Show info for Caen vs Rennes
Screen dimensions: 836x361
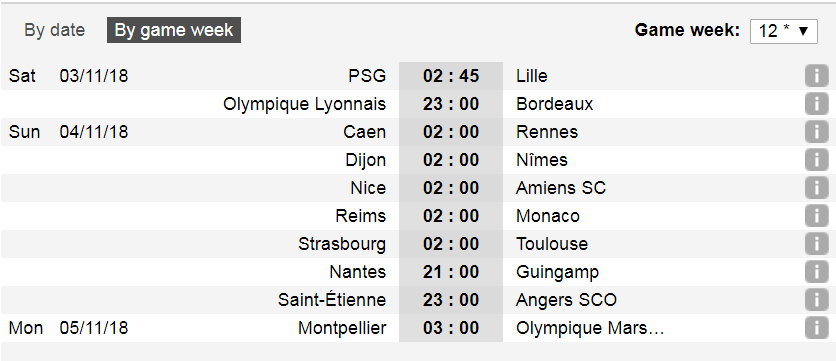tap(816, 132)
